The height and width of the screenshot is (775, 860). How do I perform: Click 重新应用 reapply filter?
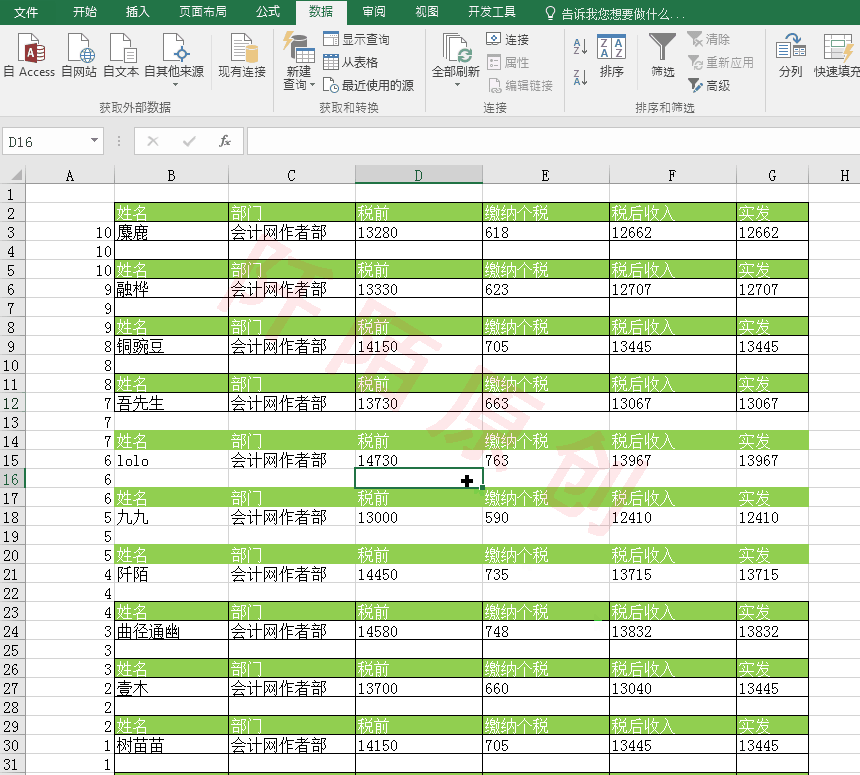click(721, 63)
